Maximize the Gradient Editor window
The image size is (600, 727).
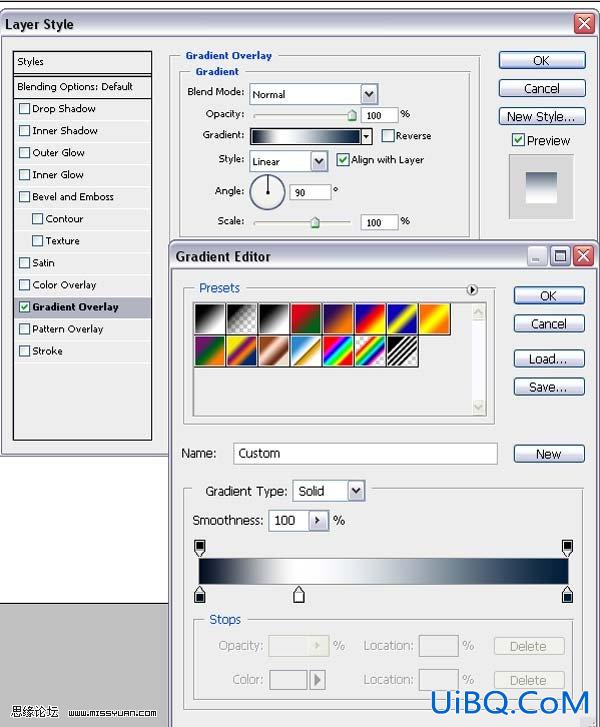click(561, 256)
